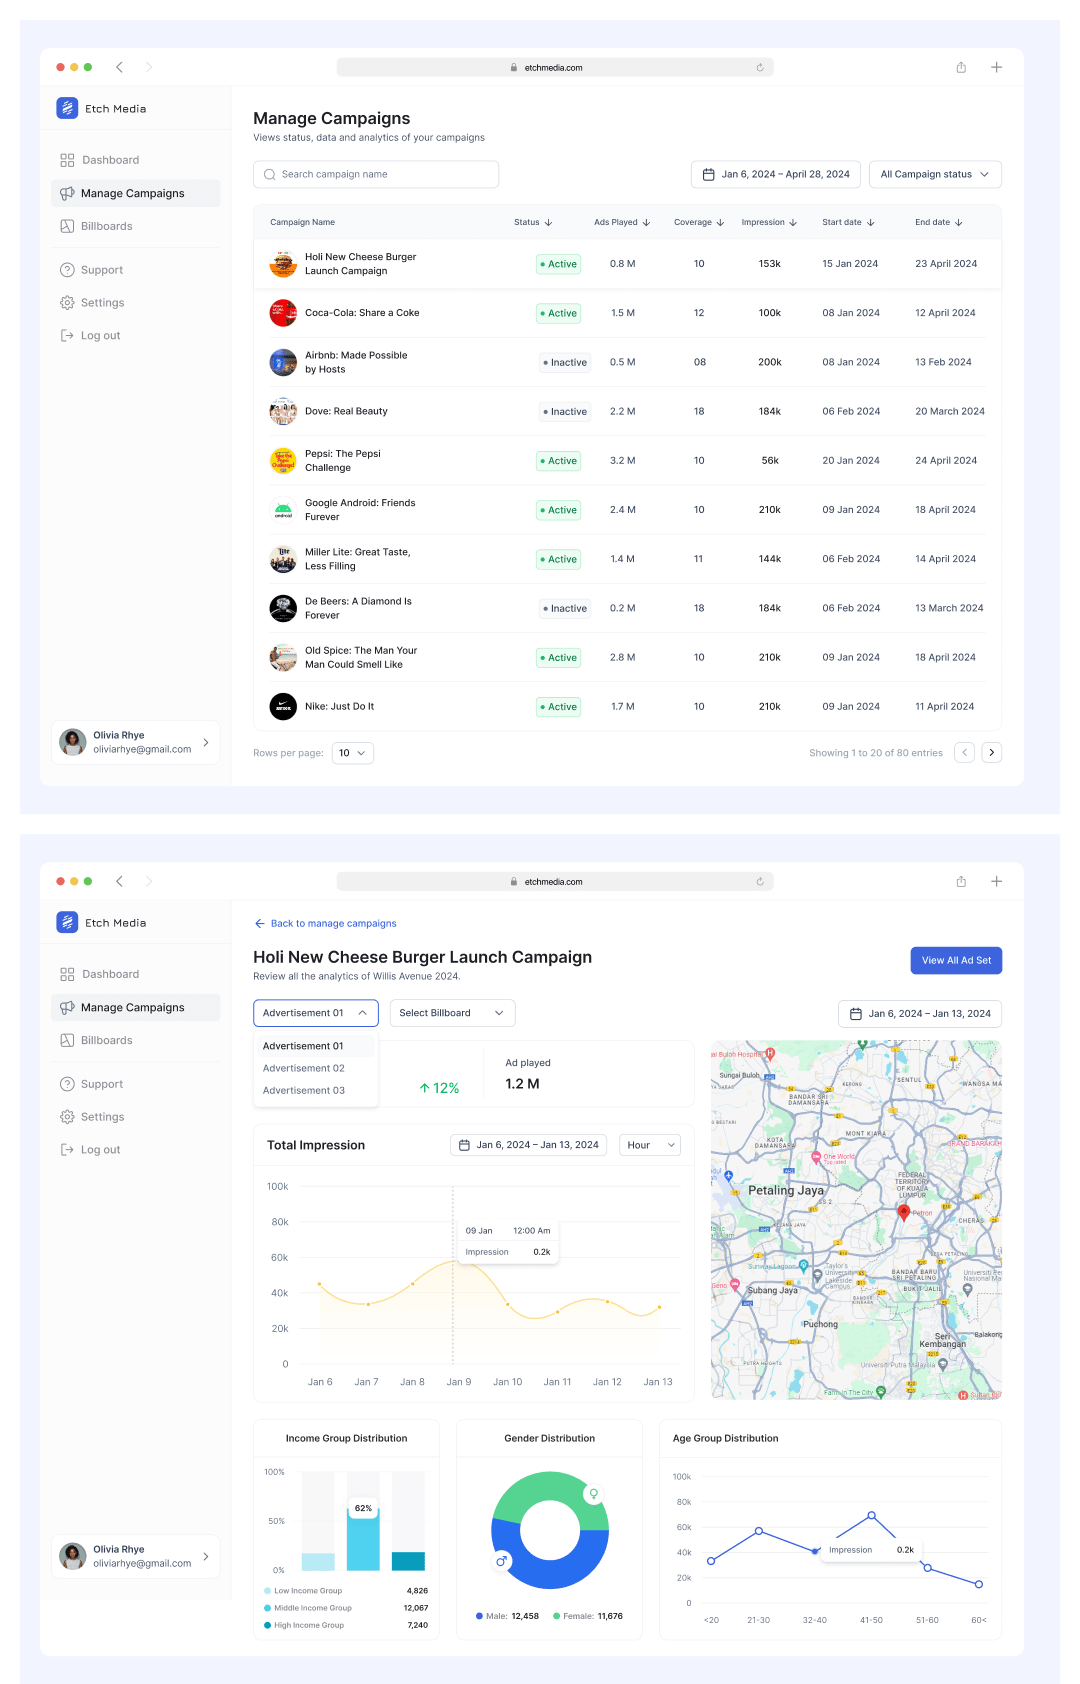This screenshot has height=1684, width=1080.
Task: Open Dashboard in bottom window sidebar
Action: (x=135, y=974)
